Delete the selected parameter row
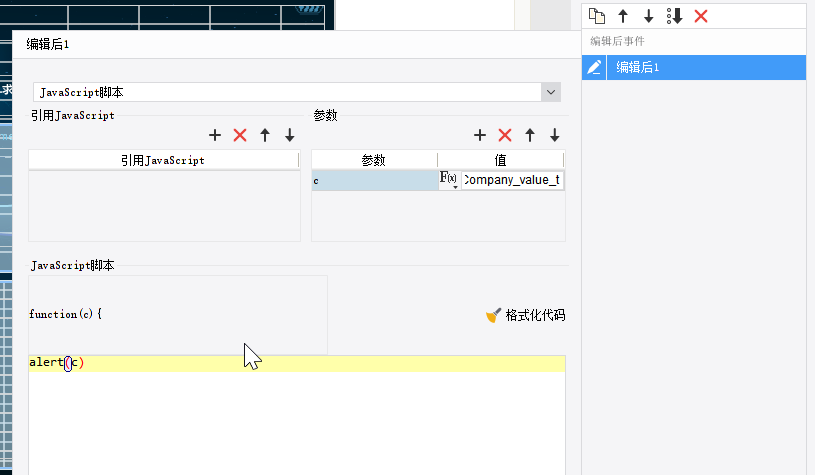The image size is (815, 475). point(505,135)
